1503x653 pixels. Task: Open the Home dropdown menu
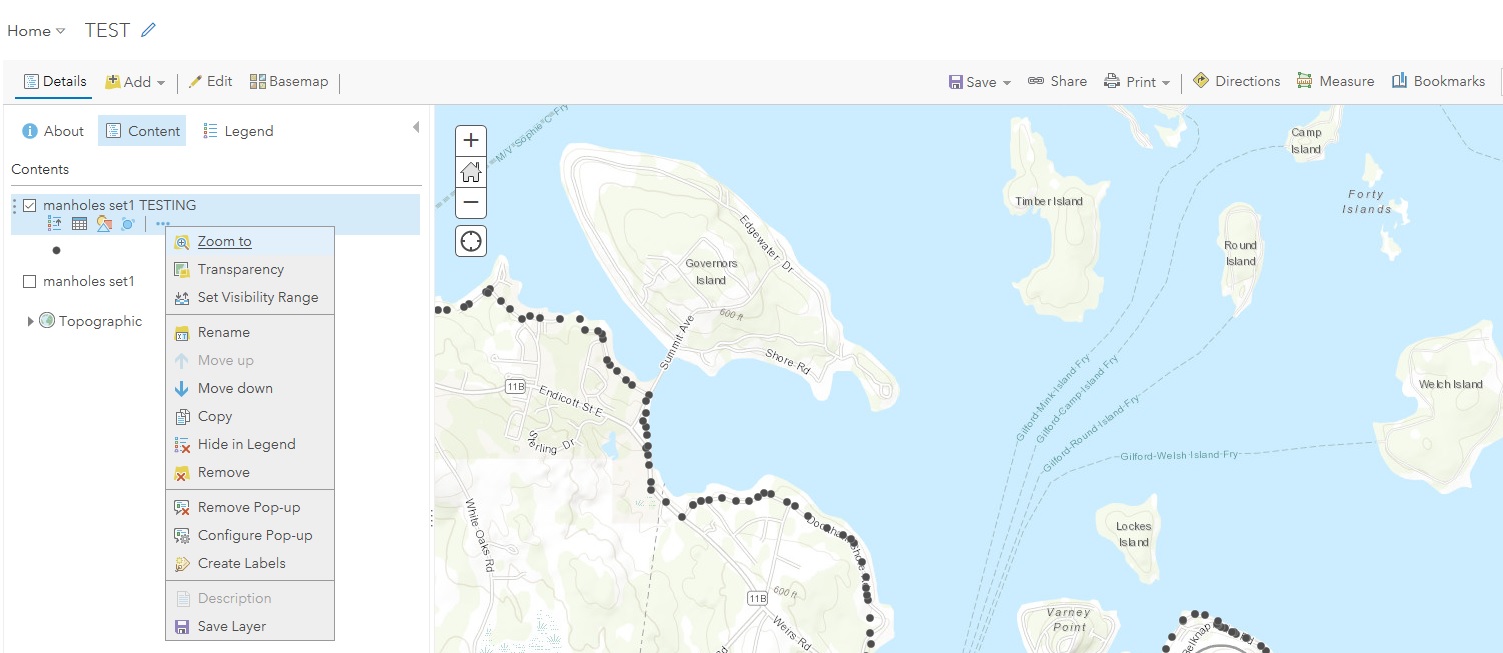(36, 31)
